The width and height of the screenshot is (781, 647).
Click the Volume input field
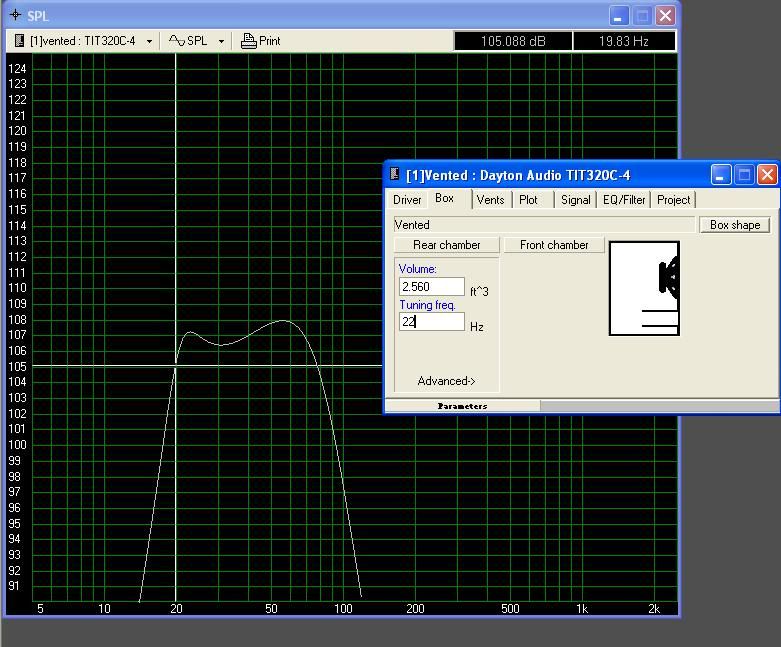432,287
